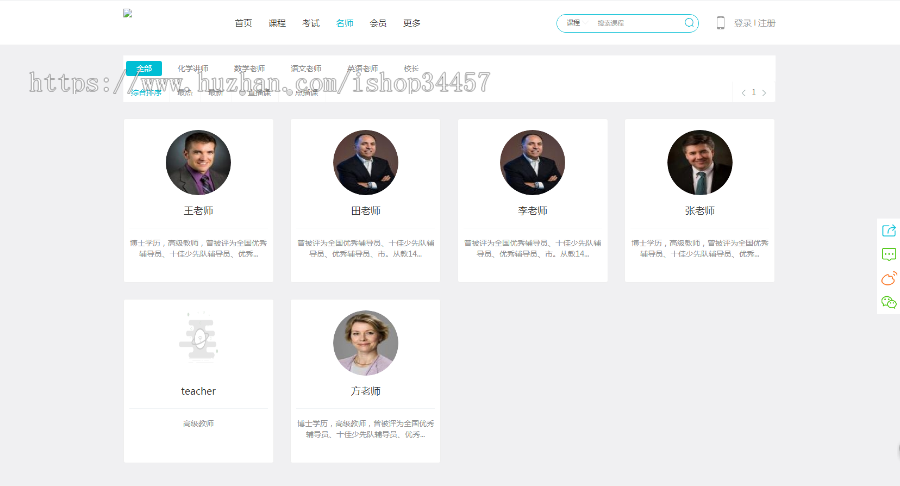900x486 pixels.
Task: Go to previous page with left arrow
Action: point(743,92)
